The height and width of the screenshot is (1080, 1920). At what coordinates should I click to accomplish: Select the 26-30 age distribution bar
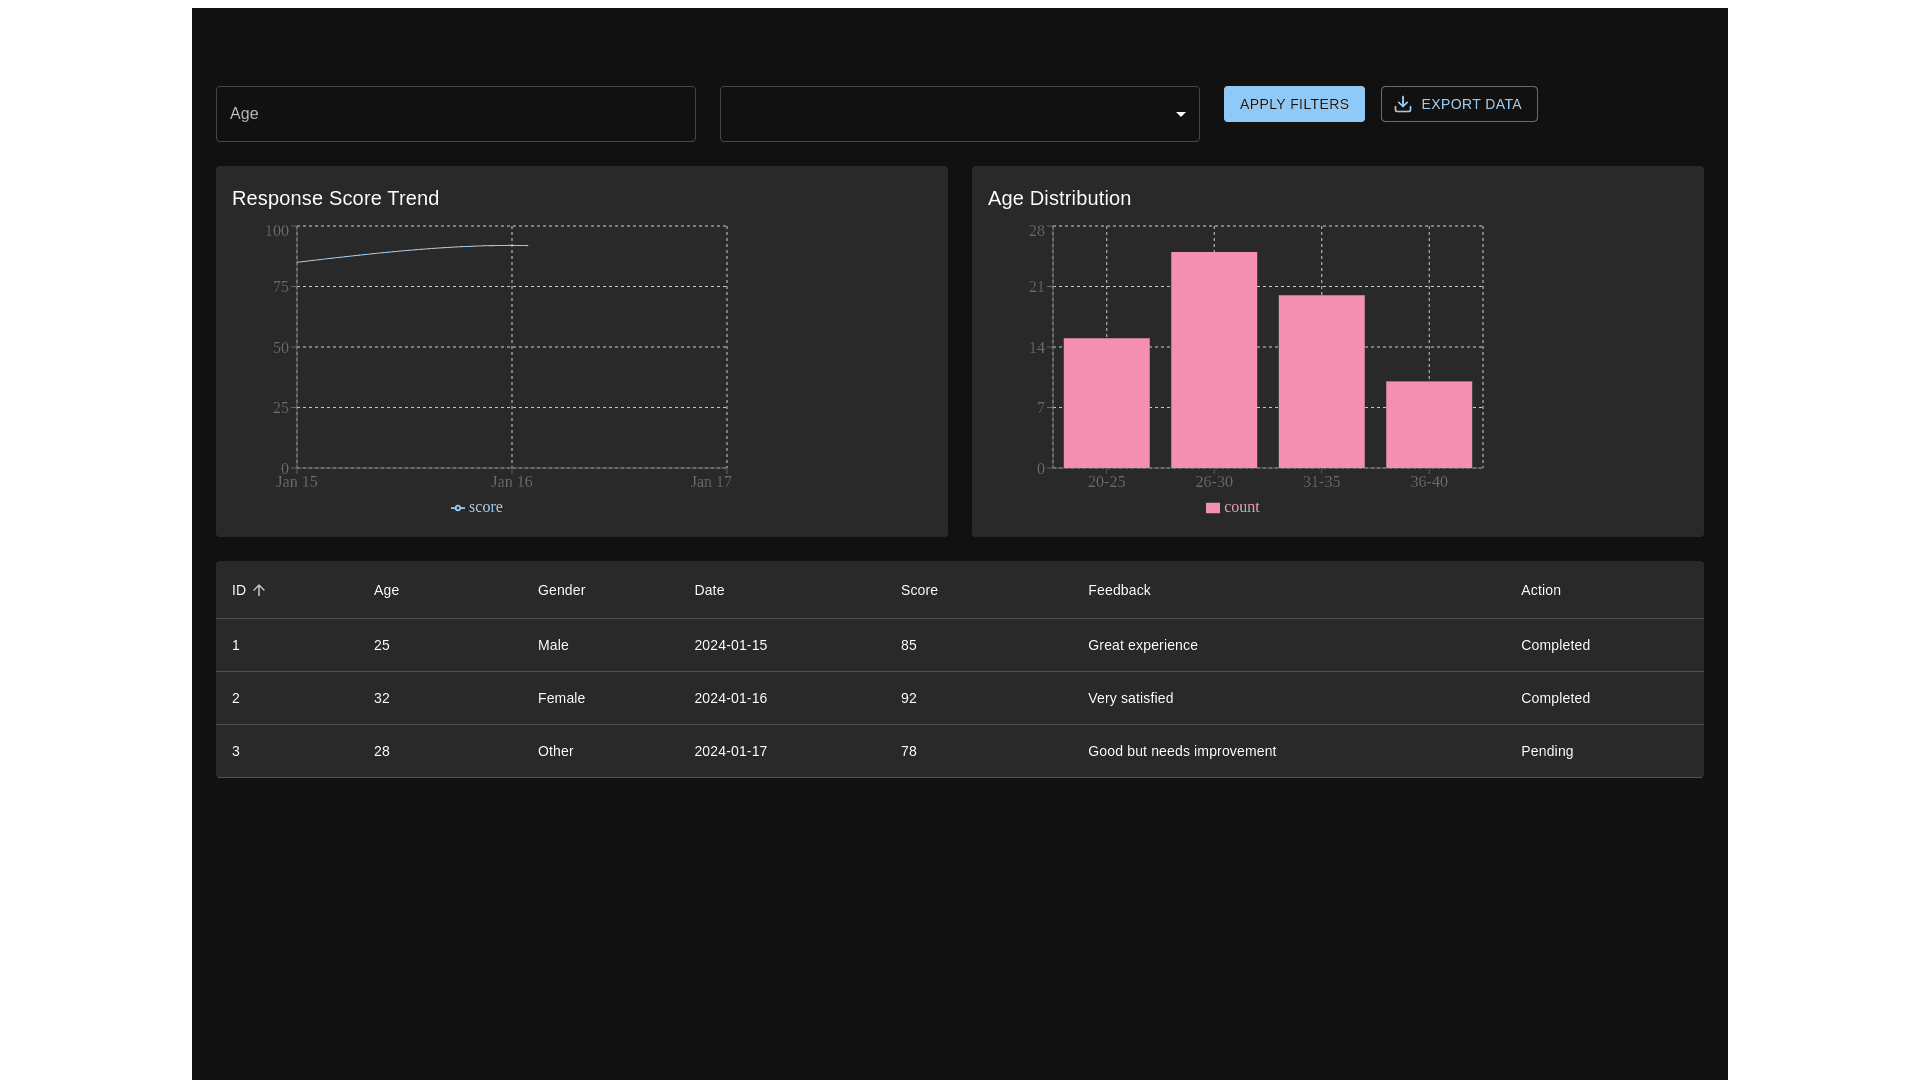point(1214,360)
